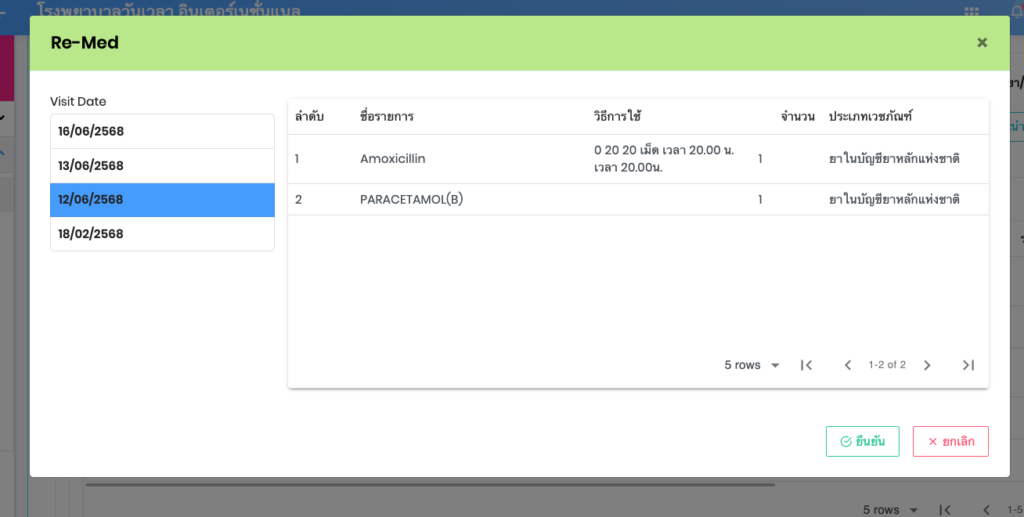Open the 5 rows dropdown inside the dialog

click(752, 365)
